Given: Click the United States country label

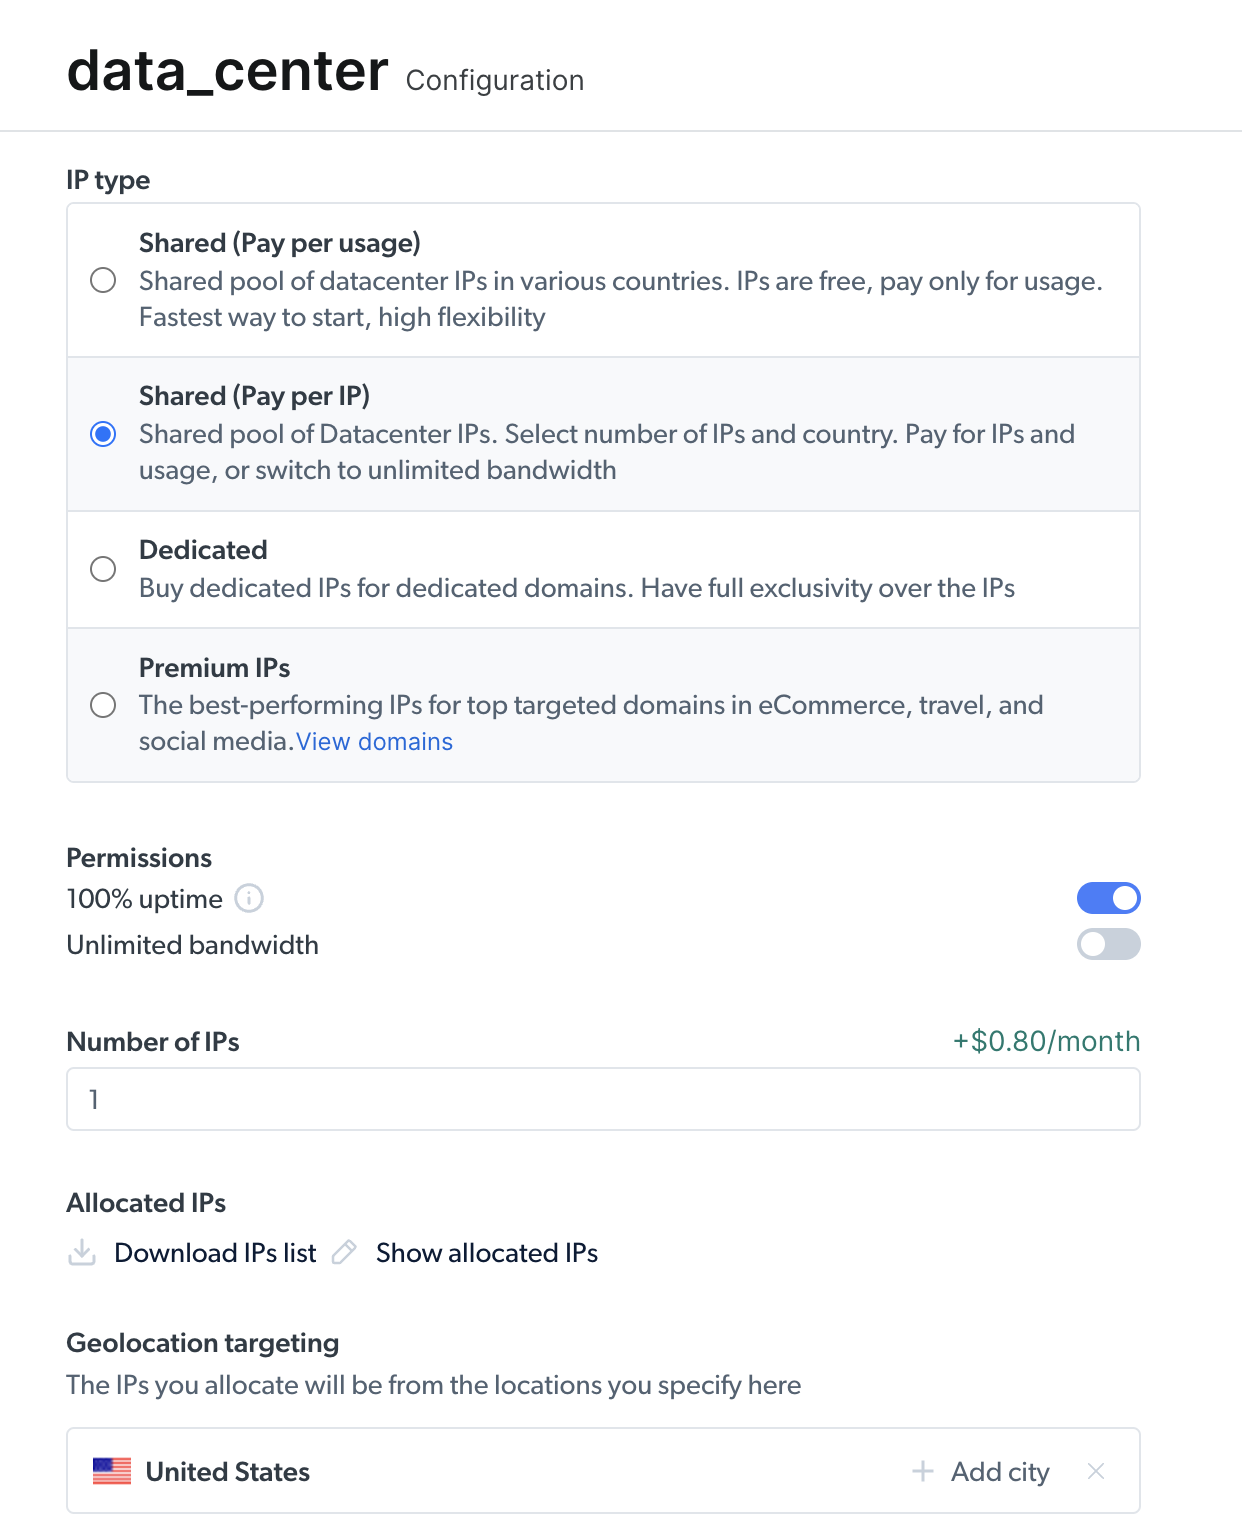Looking at the screenshot, I should tap(228, 1472).
